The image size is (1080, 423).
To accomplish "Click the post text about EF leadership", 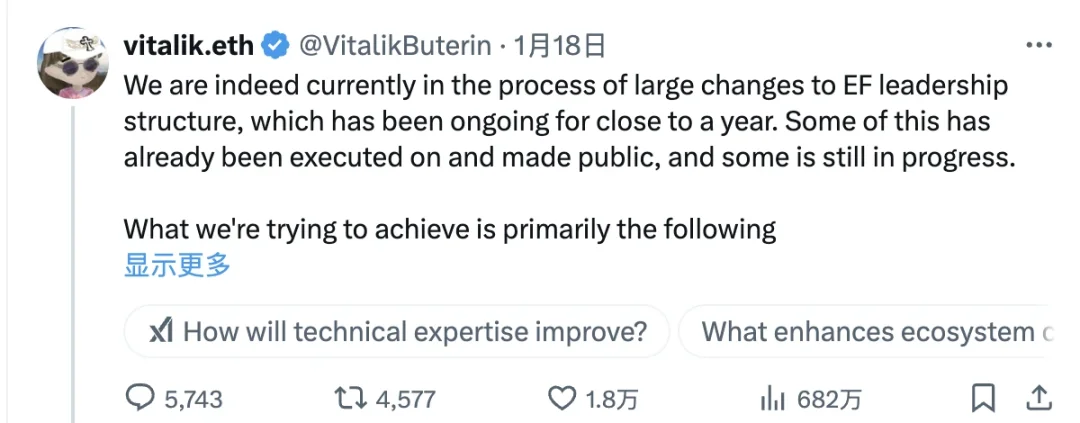I will point(566,122).
